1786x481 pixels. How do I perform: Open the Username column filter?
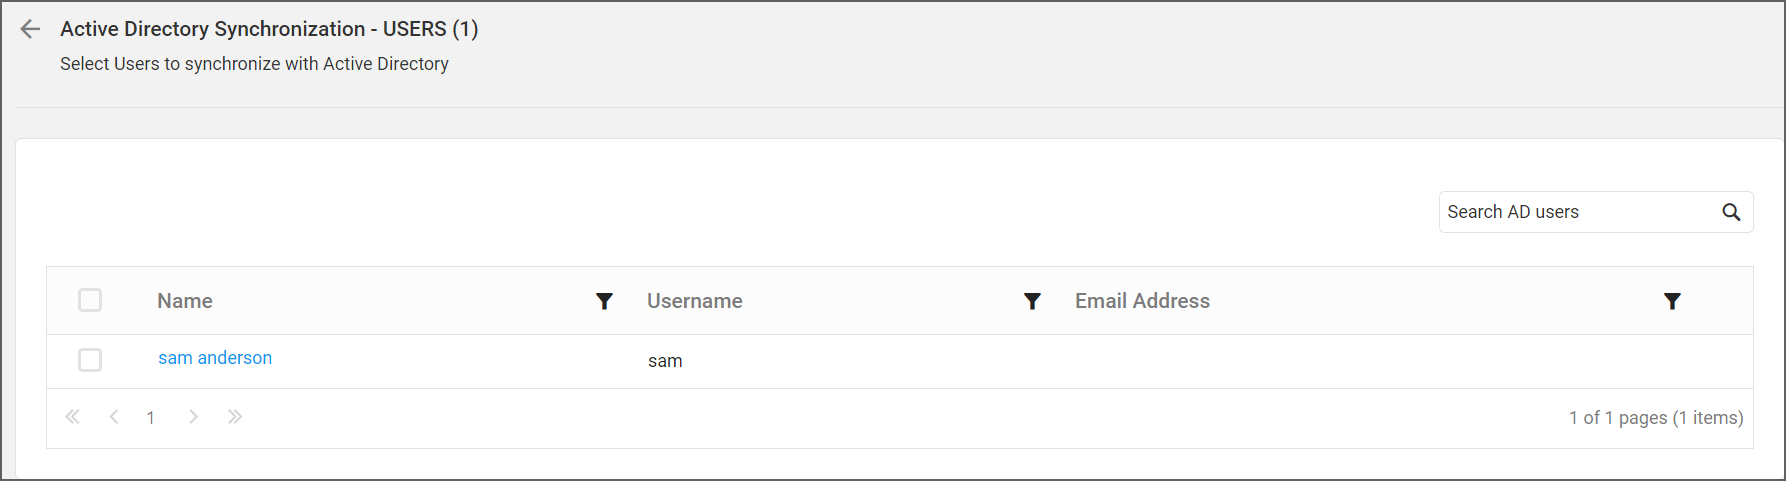(x=1032, y=301)
